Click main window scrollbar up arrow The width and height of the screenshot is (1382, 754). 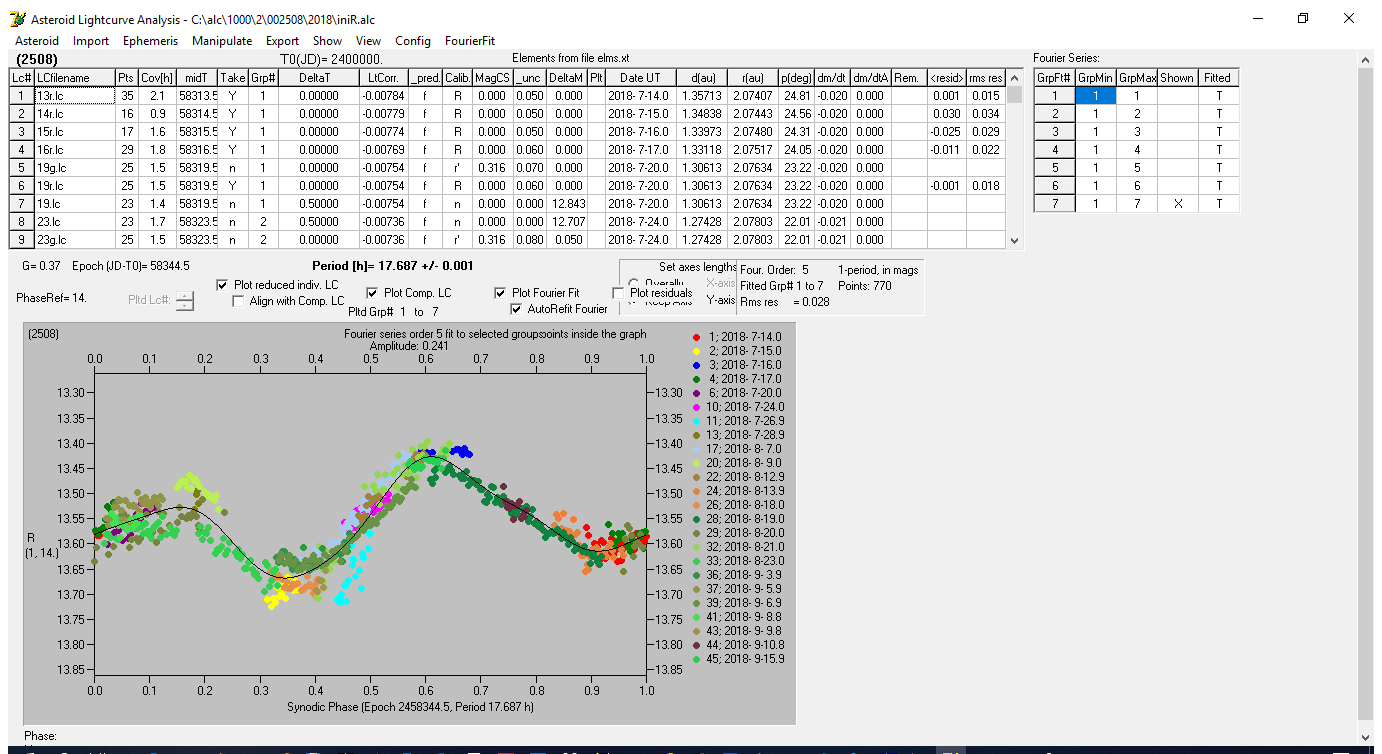1366,60
